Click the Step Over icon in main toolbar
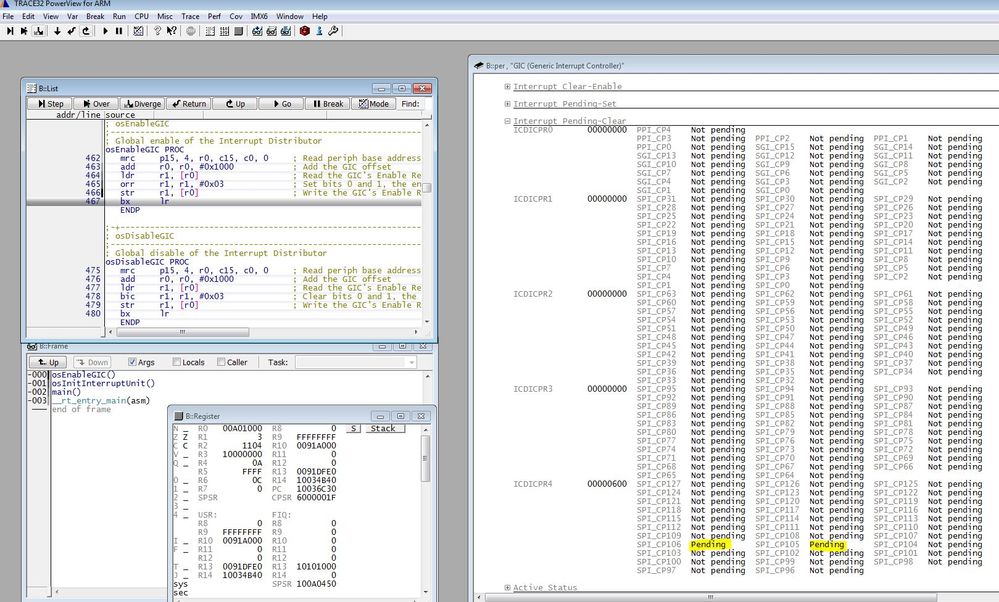This screenshot has width=999, height=602. 24,31
